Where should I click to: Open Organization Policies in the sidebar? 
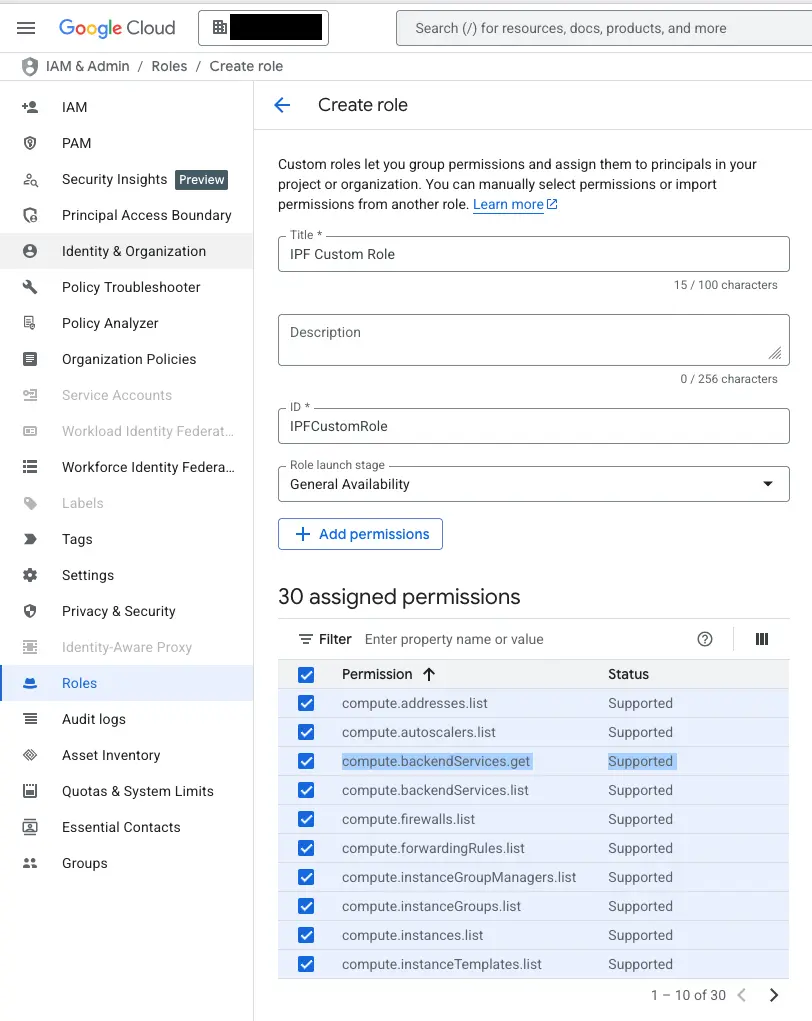click(x=129, y=359)
